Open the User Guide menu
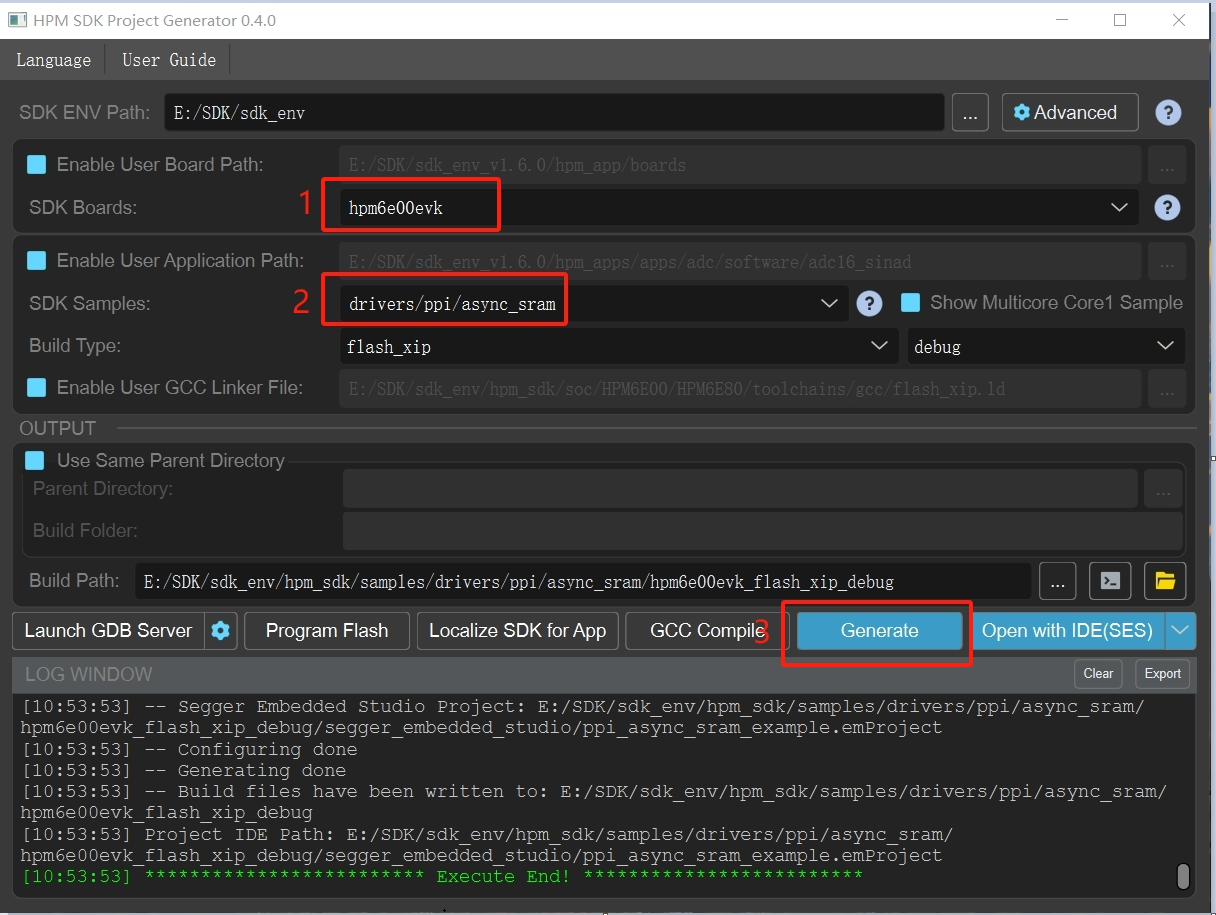The width and height of the screenshot is (1216, 915). pyautogui.click(x=169, y=60)
